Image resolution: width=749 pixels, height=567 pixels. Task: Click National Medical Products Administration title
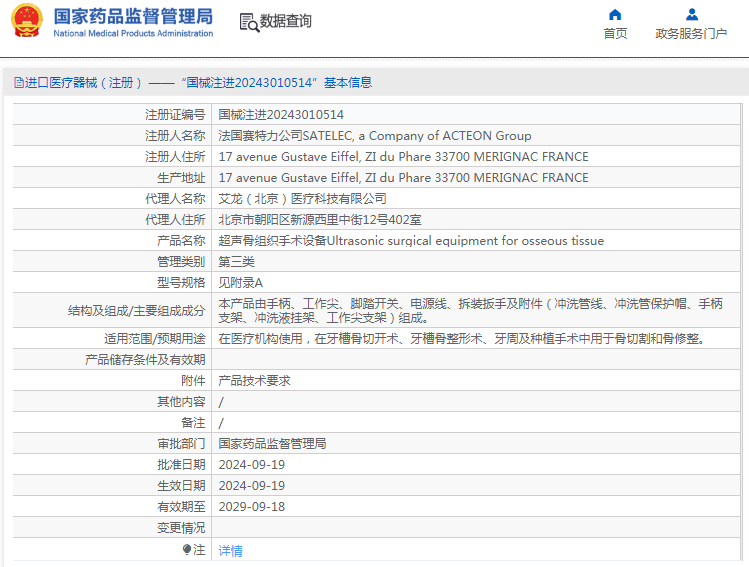[133, 33]
